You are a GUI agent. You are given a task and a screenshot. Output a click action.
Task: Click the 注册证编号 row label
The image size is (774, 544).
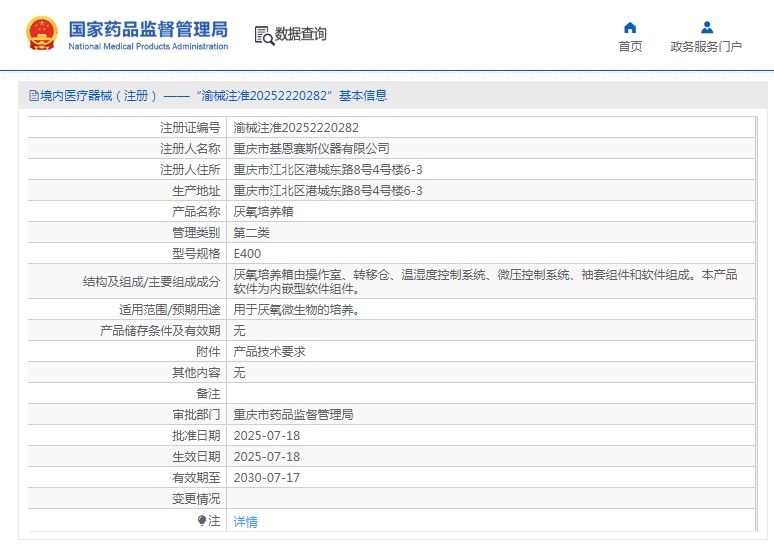point(190,128)
